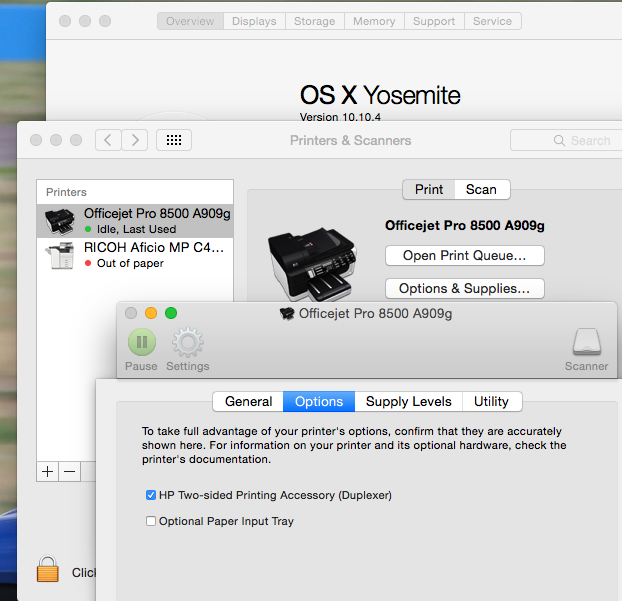Viewport: 622px width, 601px height.
Task: Click the large Officejet printer image
Action: [312, 264]
